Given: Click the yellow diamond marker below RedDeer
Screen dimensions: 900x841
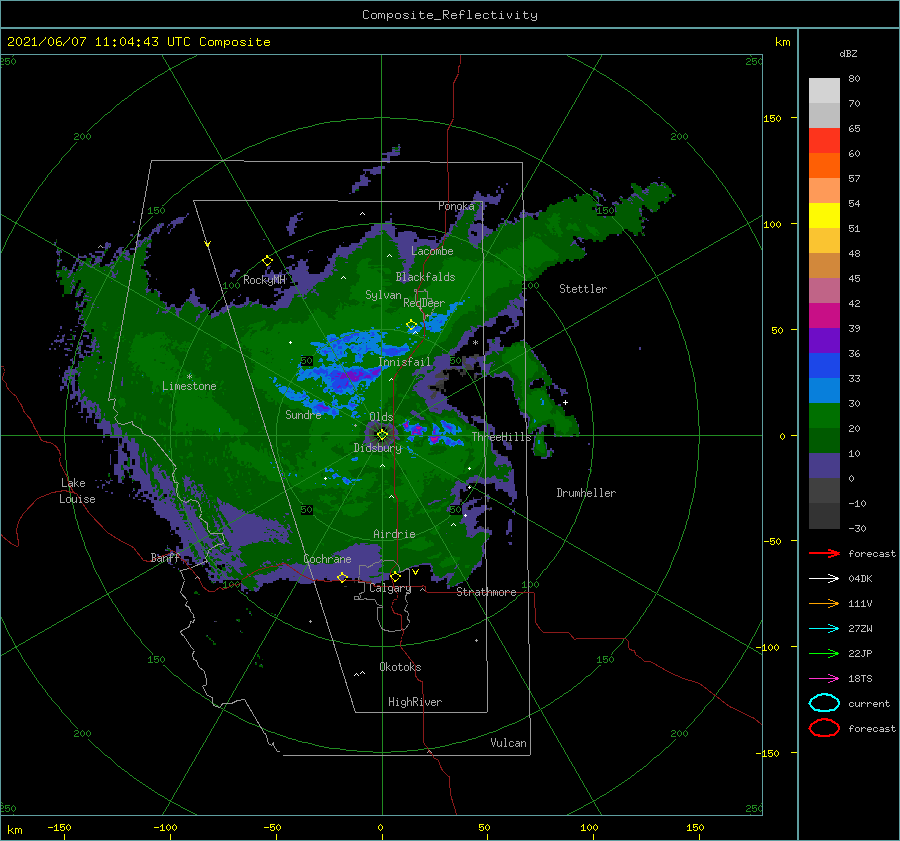Looking at the screenshot, I should pos(412,325).
